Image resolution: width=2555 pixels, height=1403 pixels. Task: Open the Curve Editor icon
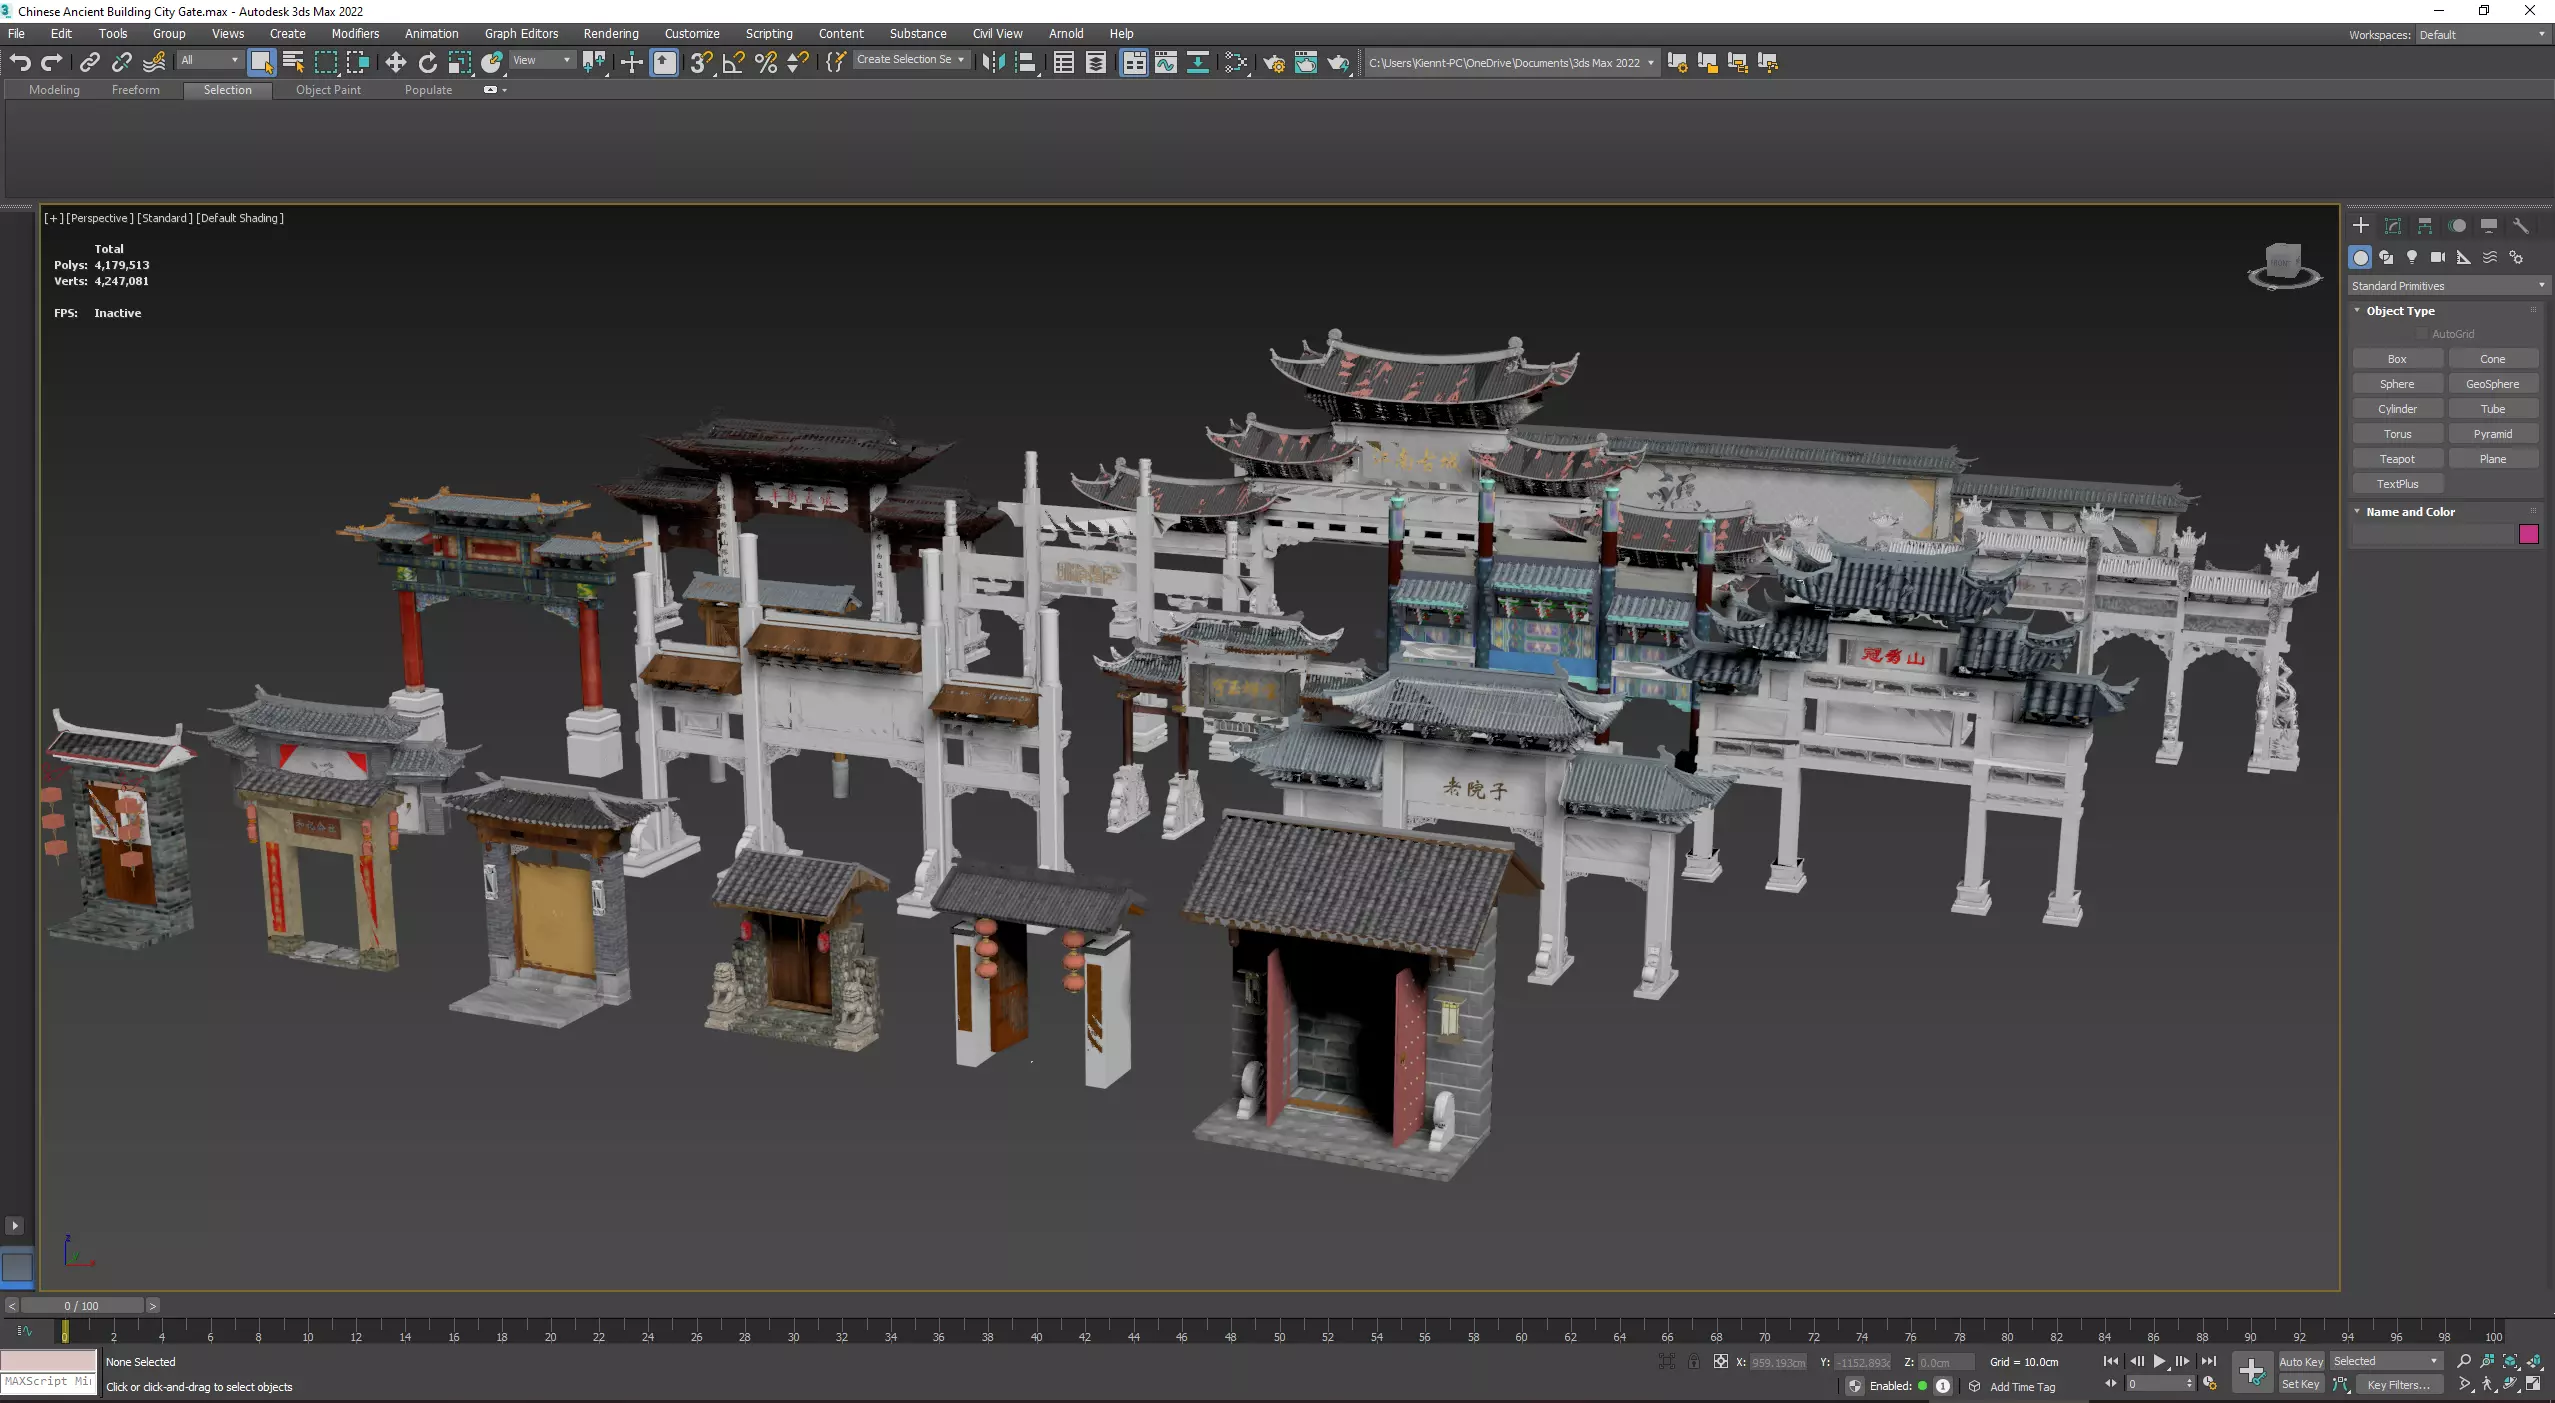1166,62
